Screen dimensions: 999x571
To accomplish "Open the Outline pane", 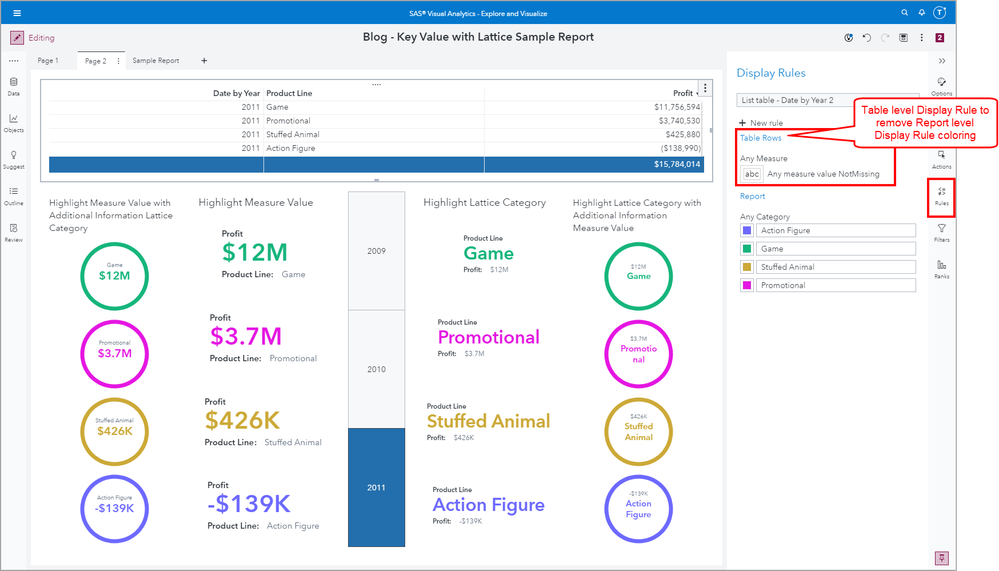I will 14,195.
